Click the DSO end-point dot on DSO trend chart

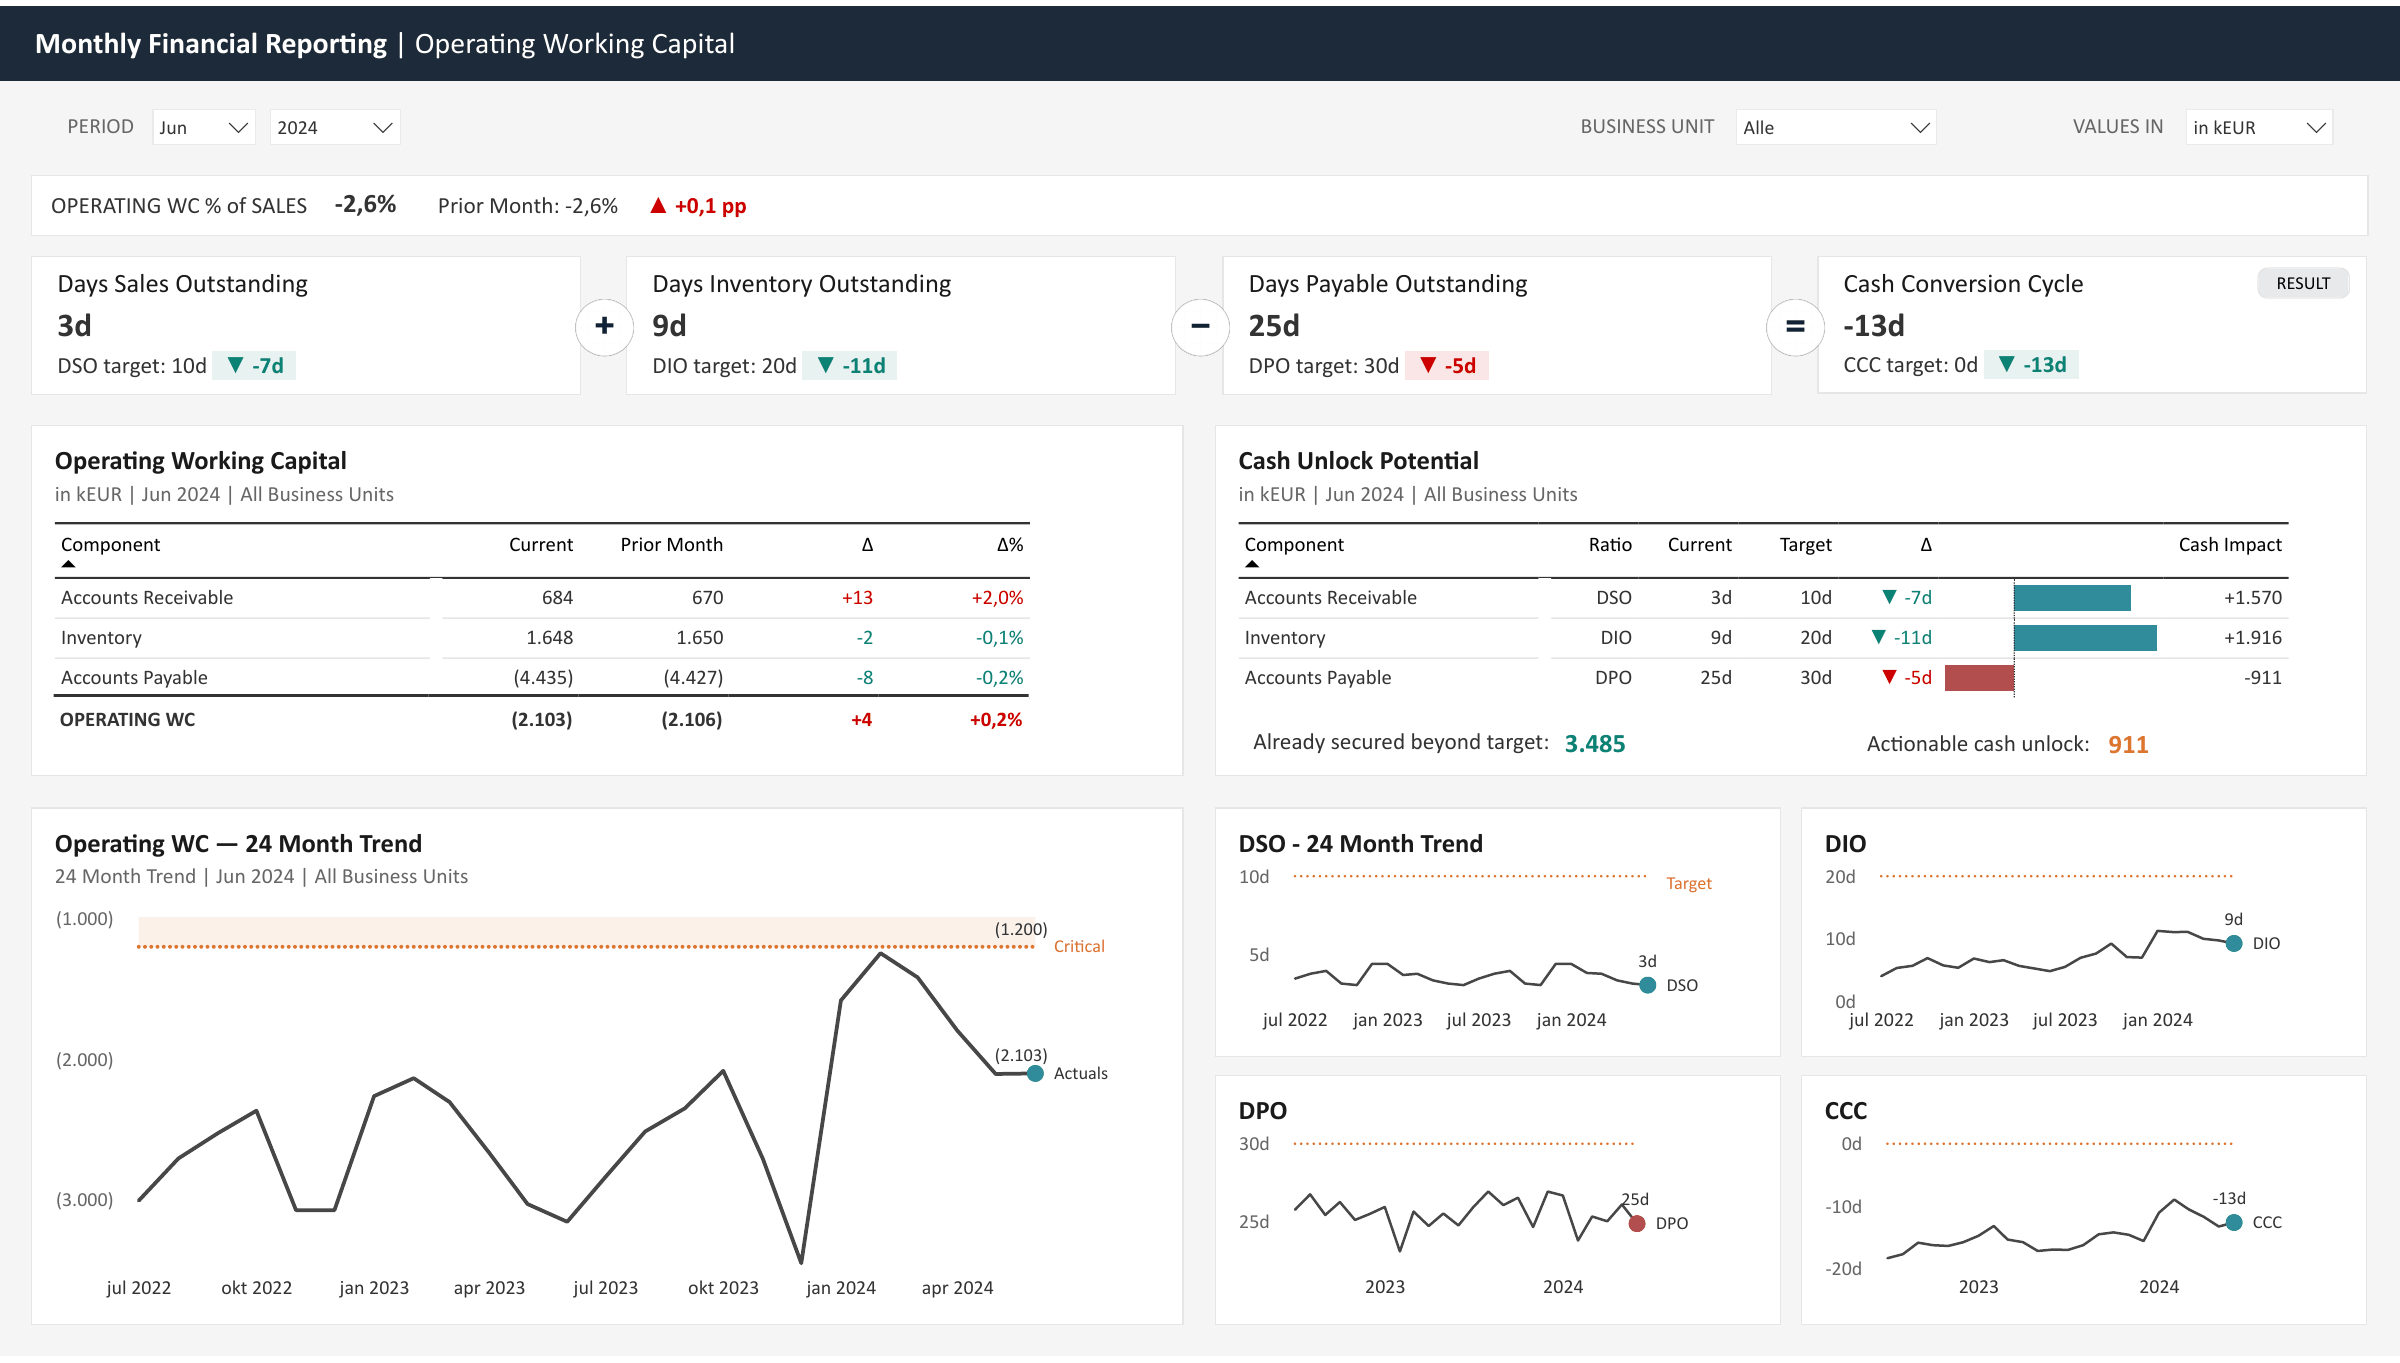coord(1648,985)
